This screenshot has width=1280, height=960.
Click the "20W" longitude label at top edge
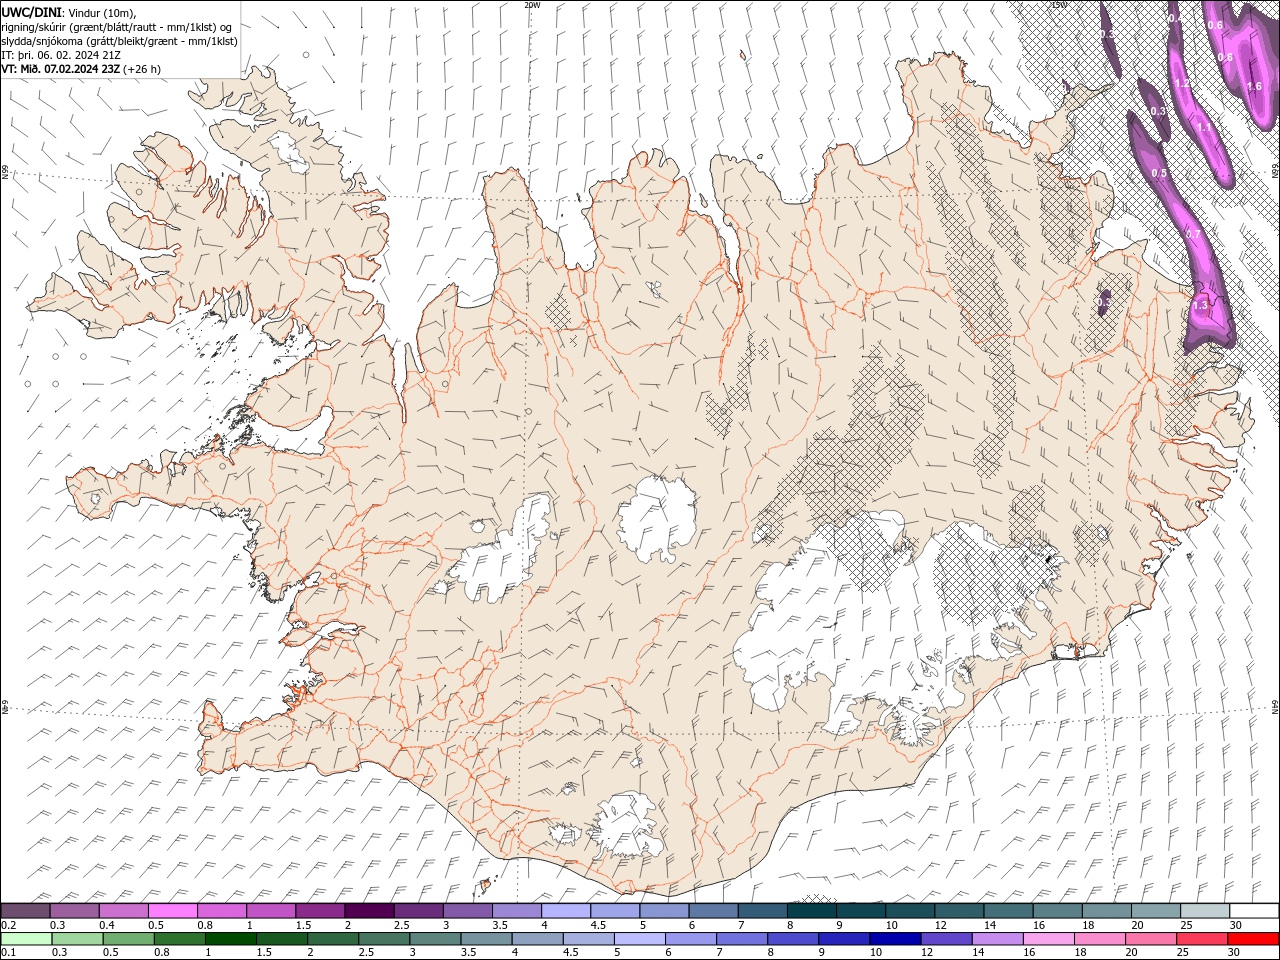[x=532, y=5]
